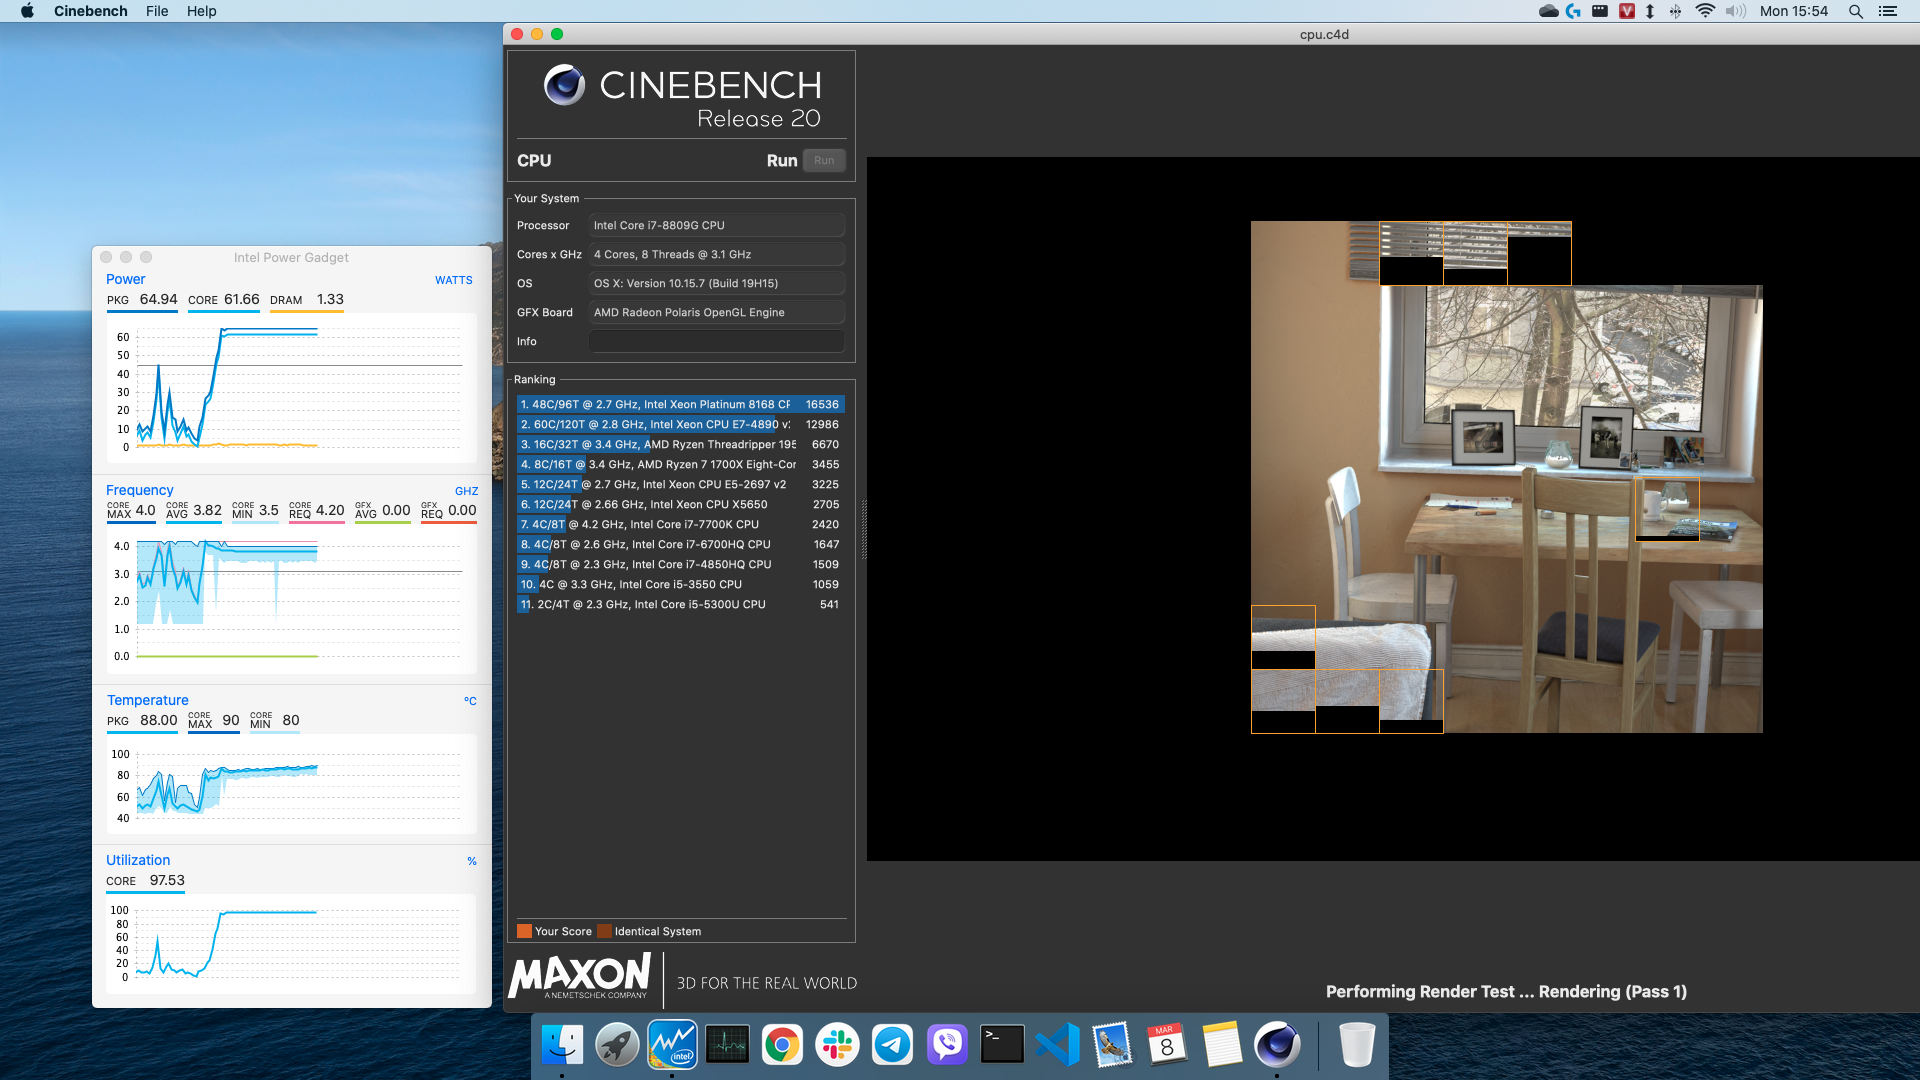The width and height of the screenshot is (1920, 1080).
Task: Open the File menu
Action: point(157,11)
